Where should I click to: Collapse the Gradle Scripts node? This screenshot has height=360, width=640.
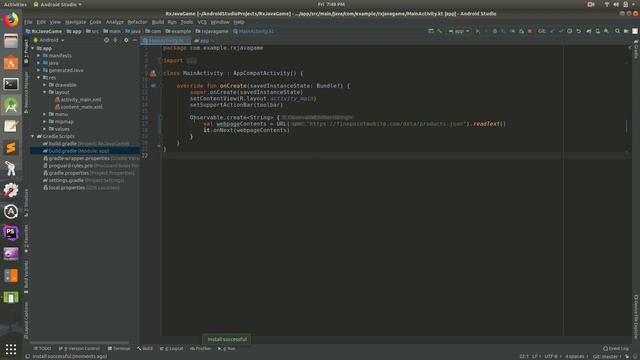click(x=33, y=136)
